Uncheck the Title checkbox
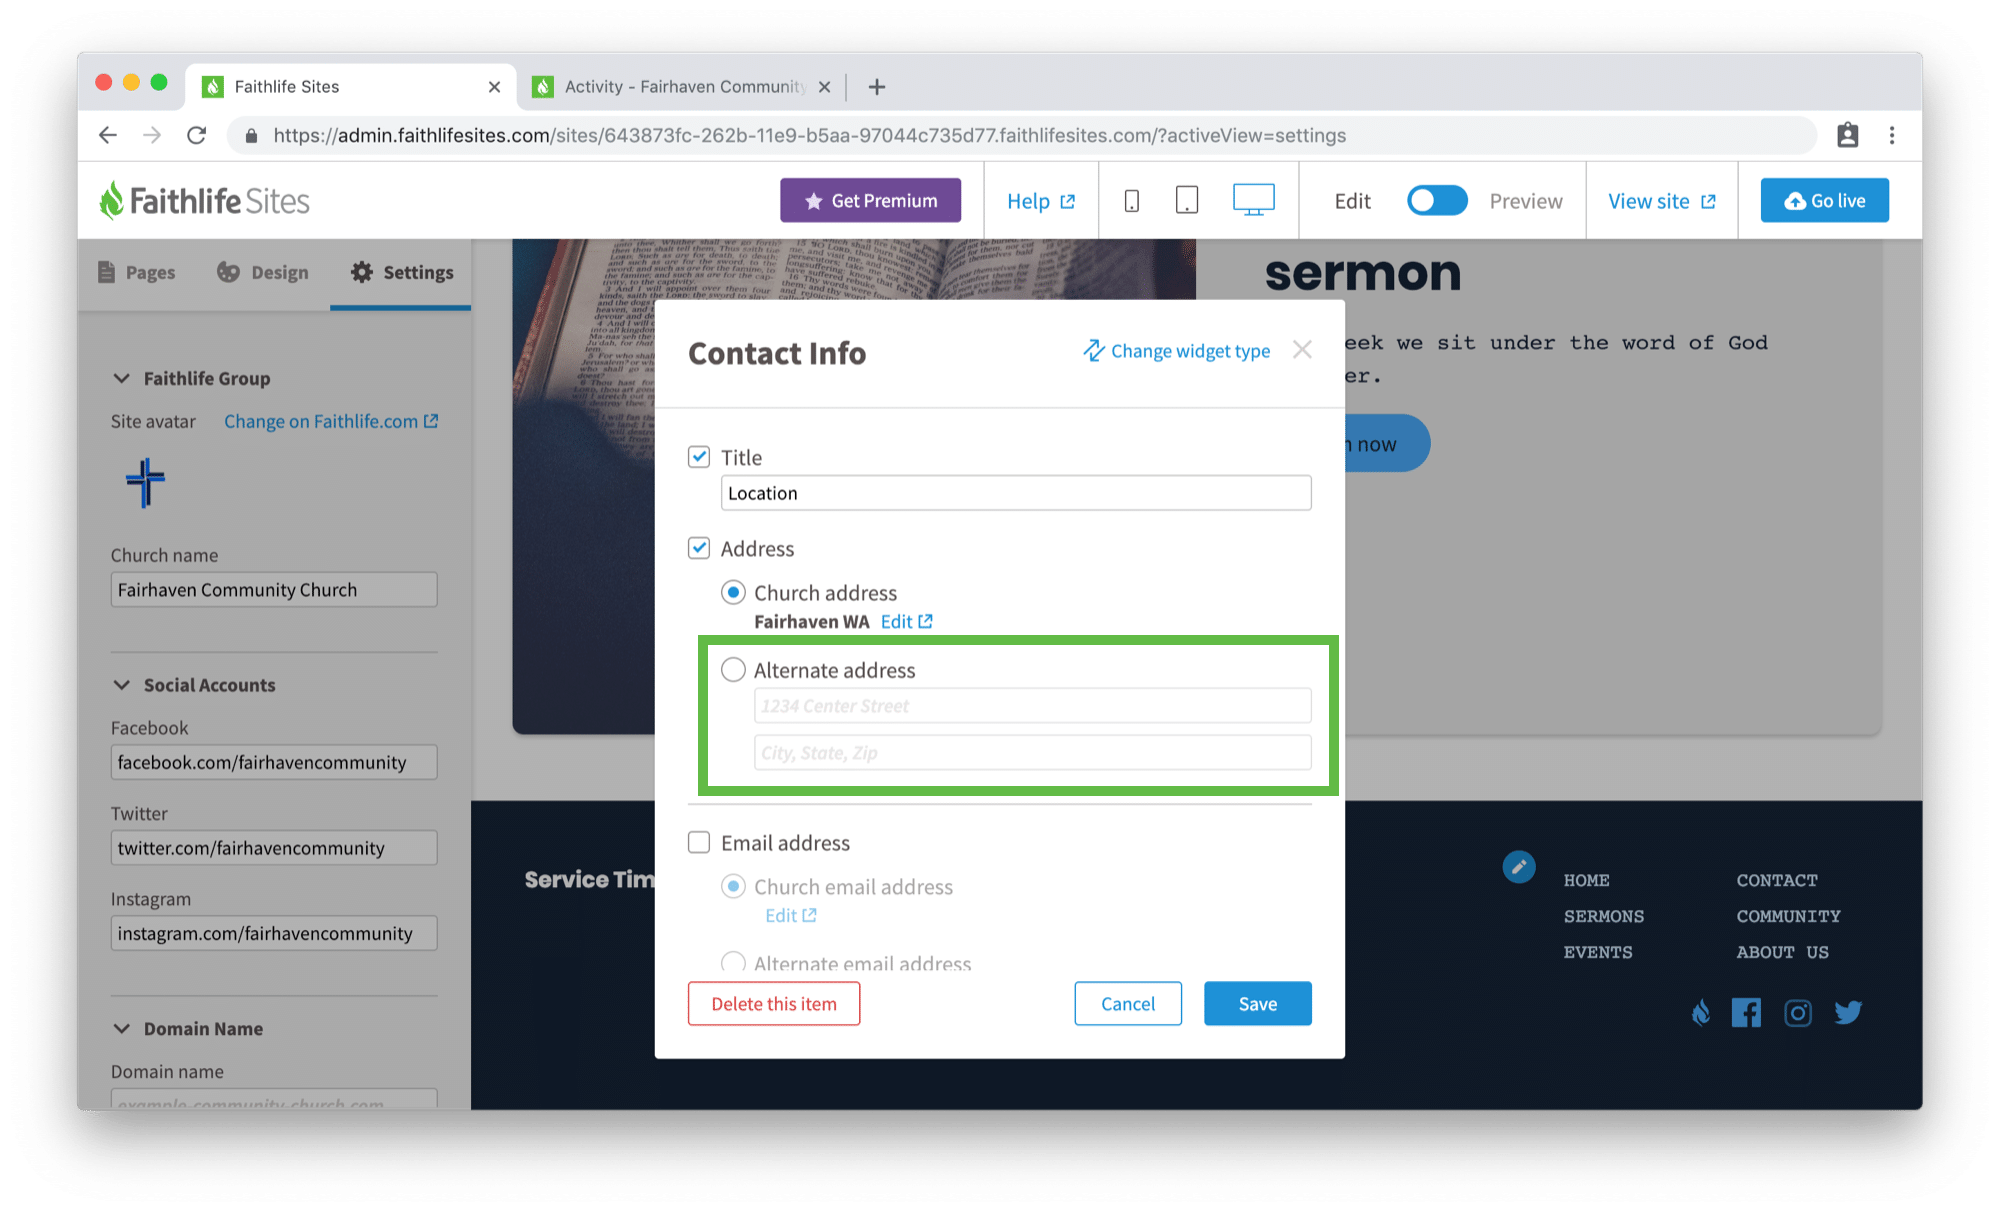 (x=699, y=457)
